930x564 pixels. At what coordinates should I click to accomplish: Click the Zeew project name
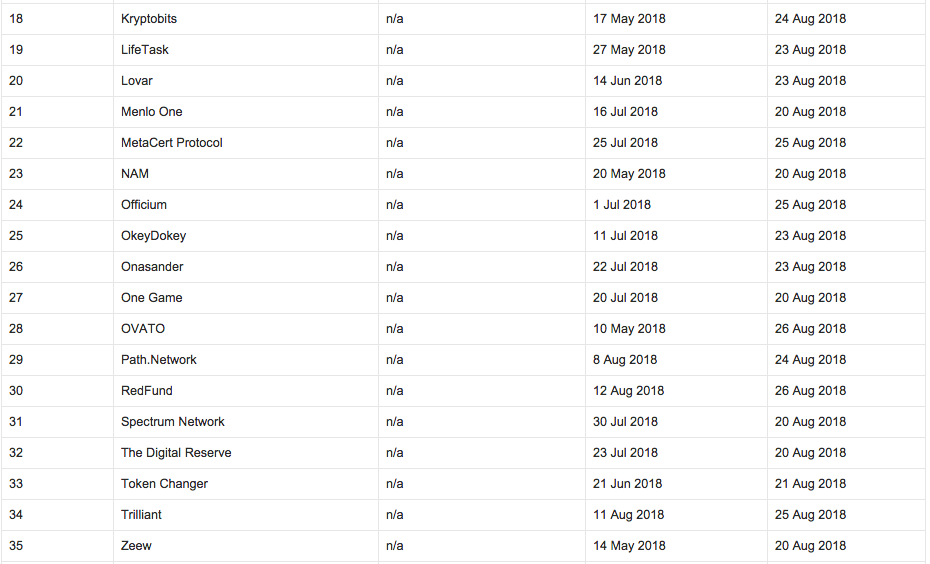(x=136, y=546)
